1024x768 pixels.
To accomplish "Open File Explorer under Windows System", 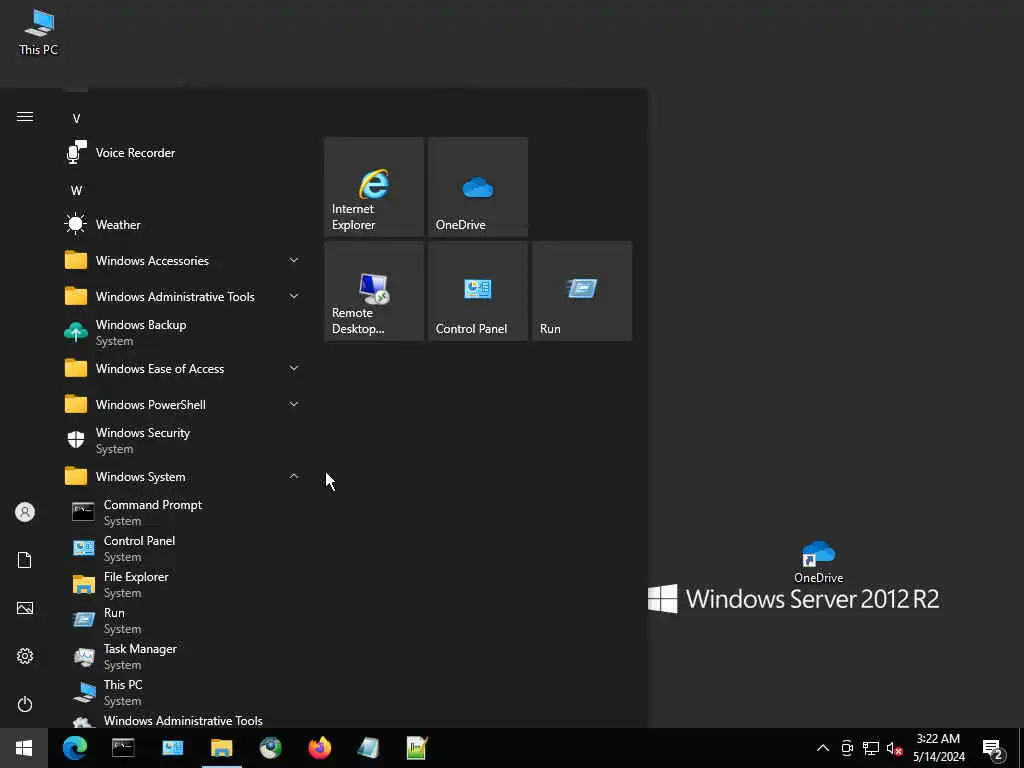I will 183,584.
